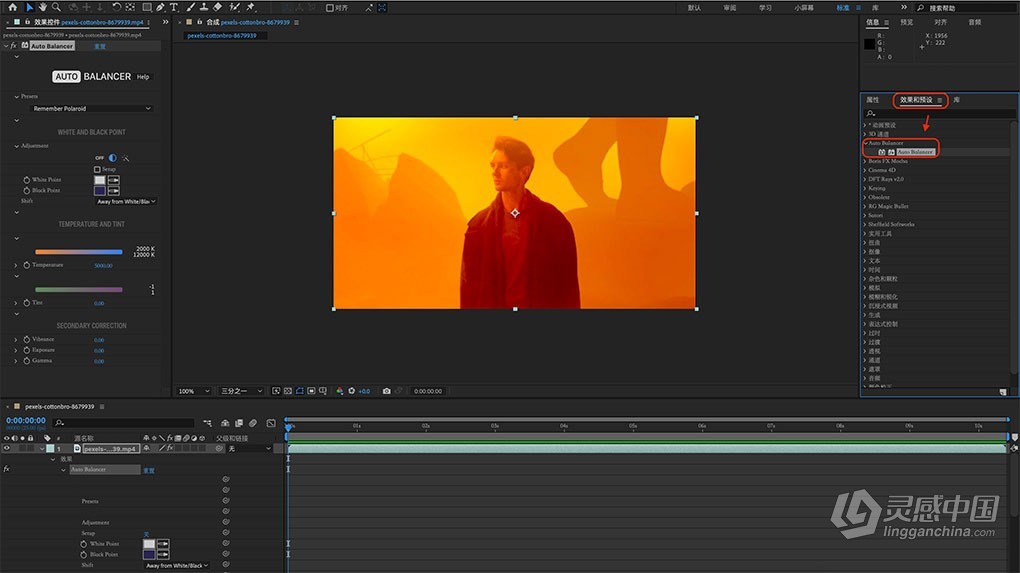Open the Shift dropdown in effect controls
This screenshot has width=1020, height=573.
coord(126,202)
